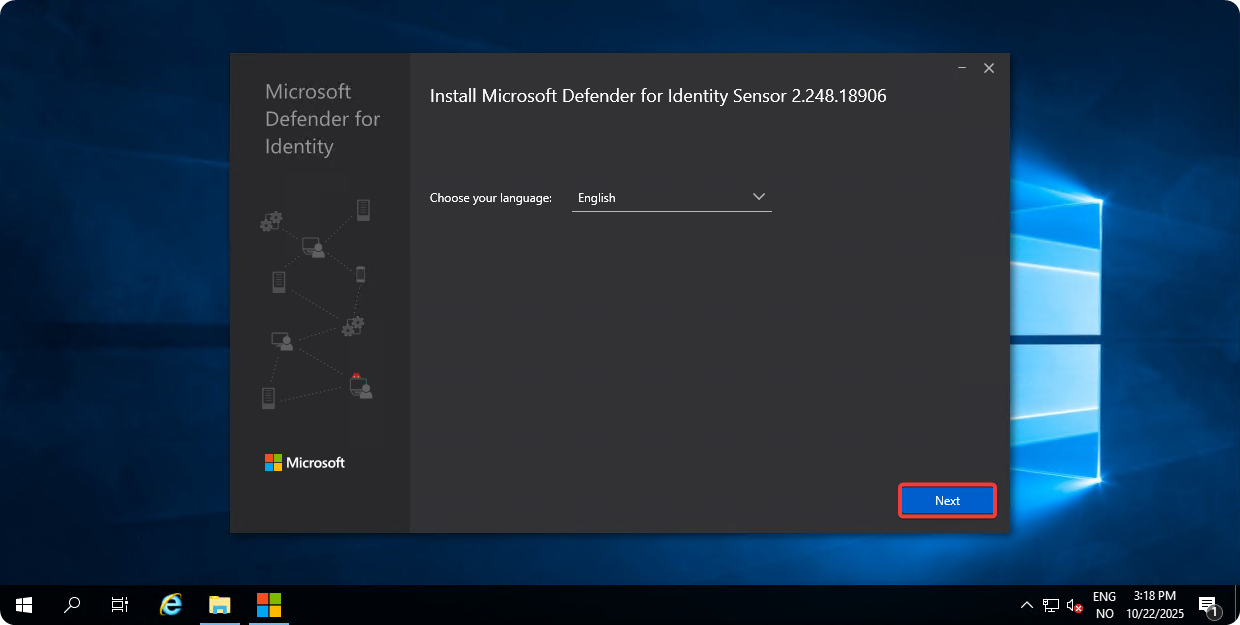Open the Action Center notifications icon
Image resolution: width=1240 pixels, height=625 pixels.
(1207, 605)
